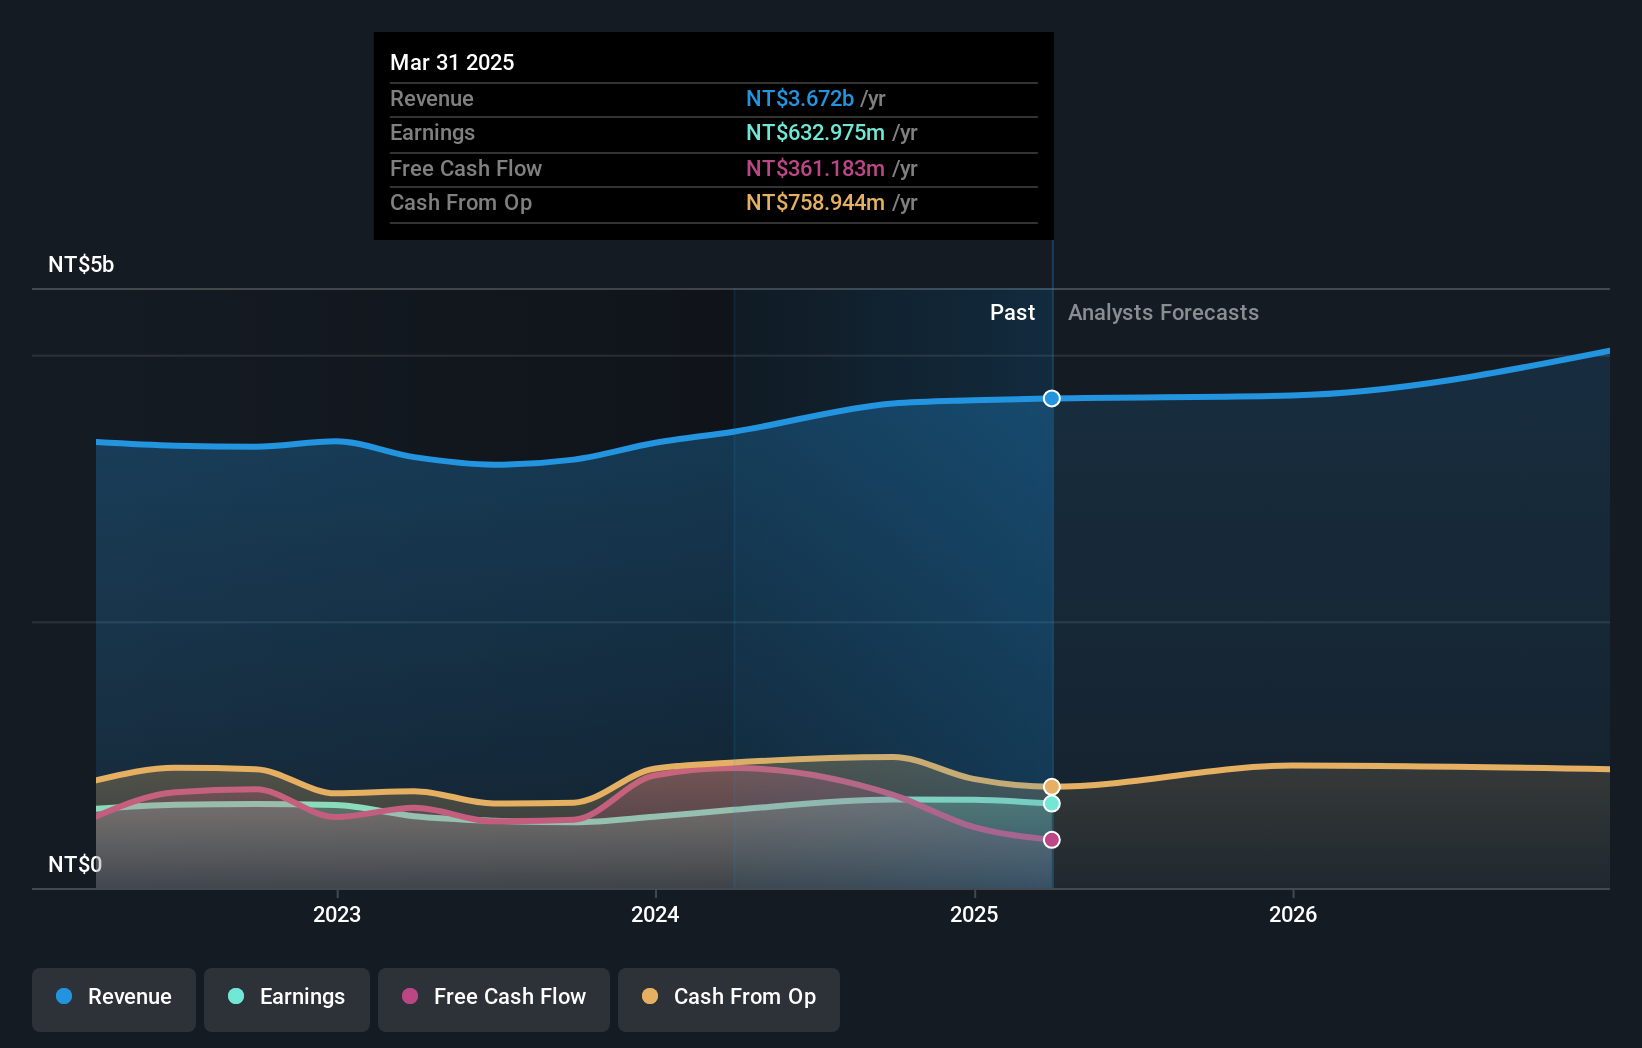1642x1048 pixels.
Task: Click the teal Earnings data point marker
Action: (x=1052, y=803)
